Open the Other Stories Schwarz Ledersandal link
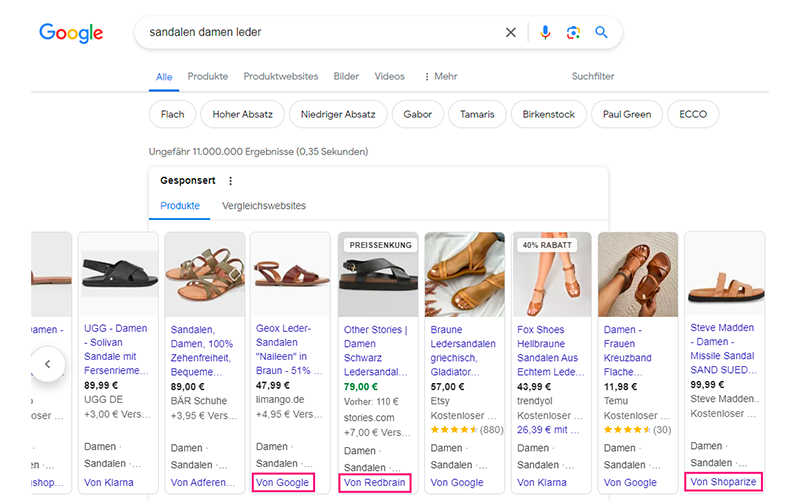This screenshot has width=800, height=500. tap(376, 351)
